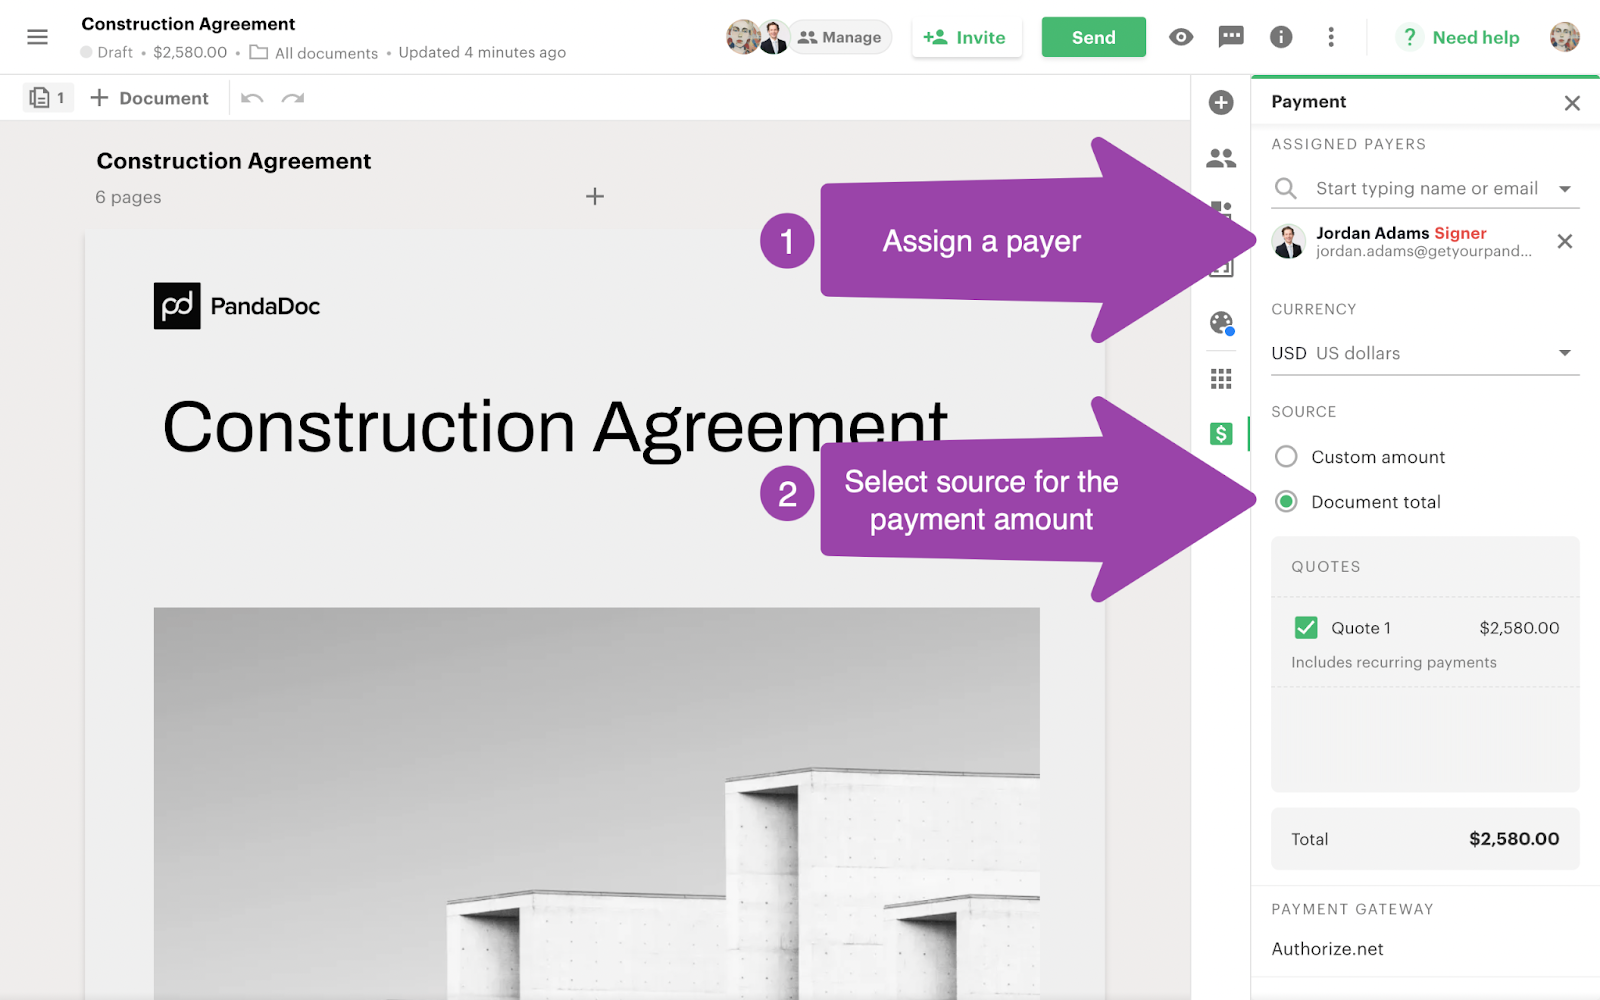Click the PandaDoc logo in document
1600x1000 pixels.
coord(237,306)
